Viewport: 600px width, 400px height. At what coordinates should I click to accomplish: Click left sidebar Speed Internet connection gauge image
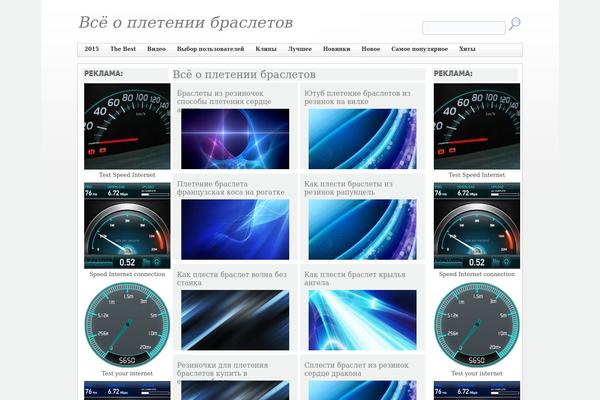(127, 226)
